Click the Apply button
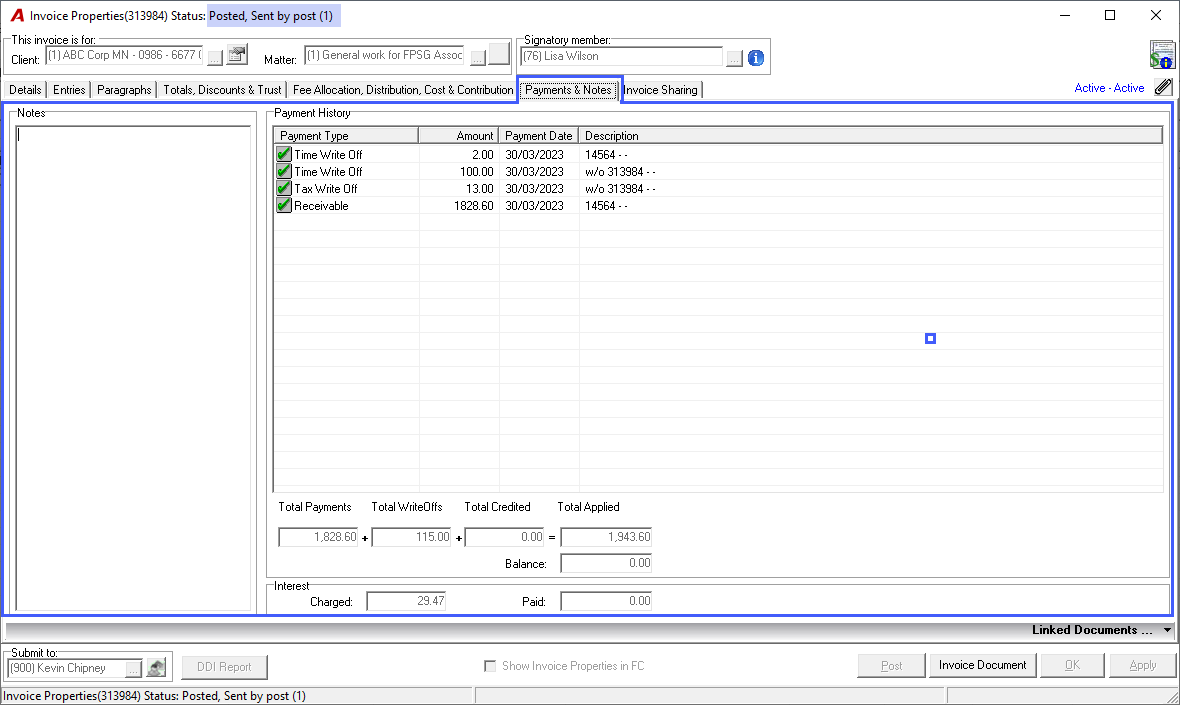 pyautogui.click(x=1142, y=665)
